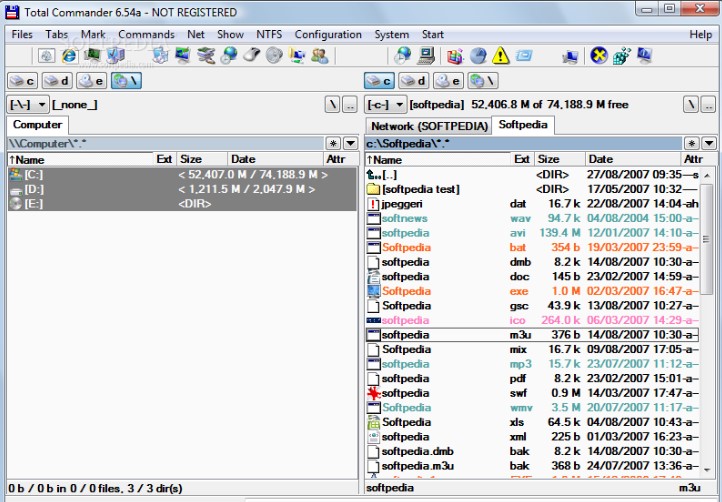Select the [E:] drive entry in left panel
722x502 pixels.
point(182,204)
